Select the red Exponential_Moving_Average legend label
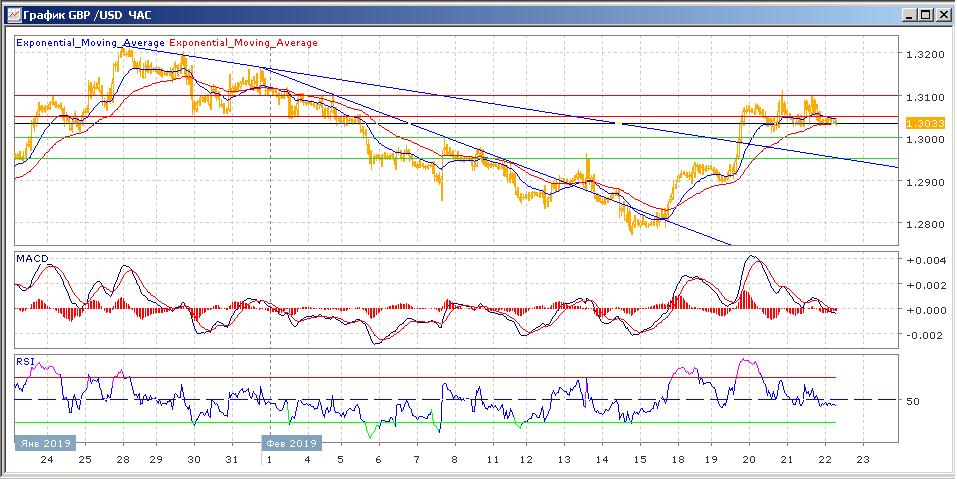This screenshot has width=957, height=479. coord(244,43)
